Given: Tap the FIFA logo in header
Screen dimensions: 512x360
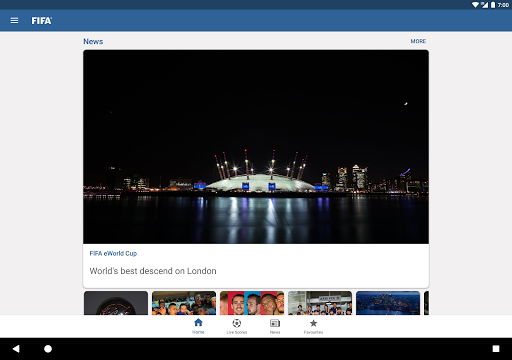Looking at the screenshot, I should [x=42, y=21].
